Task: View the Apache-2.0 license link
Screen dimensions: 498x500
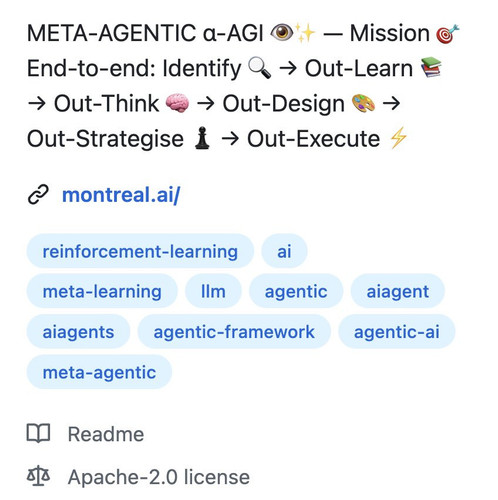Action: (159, 477)
